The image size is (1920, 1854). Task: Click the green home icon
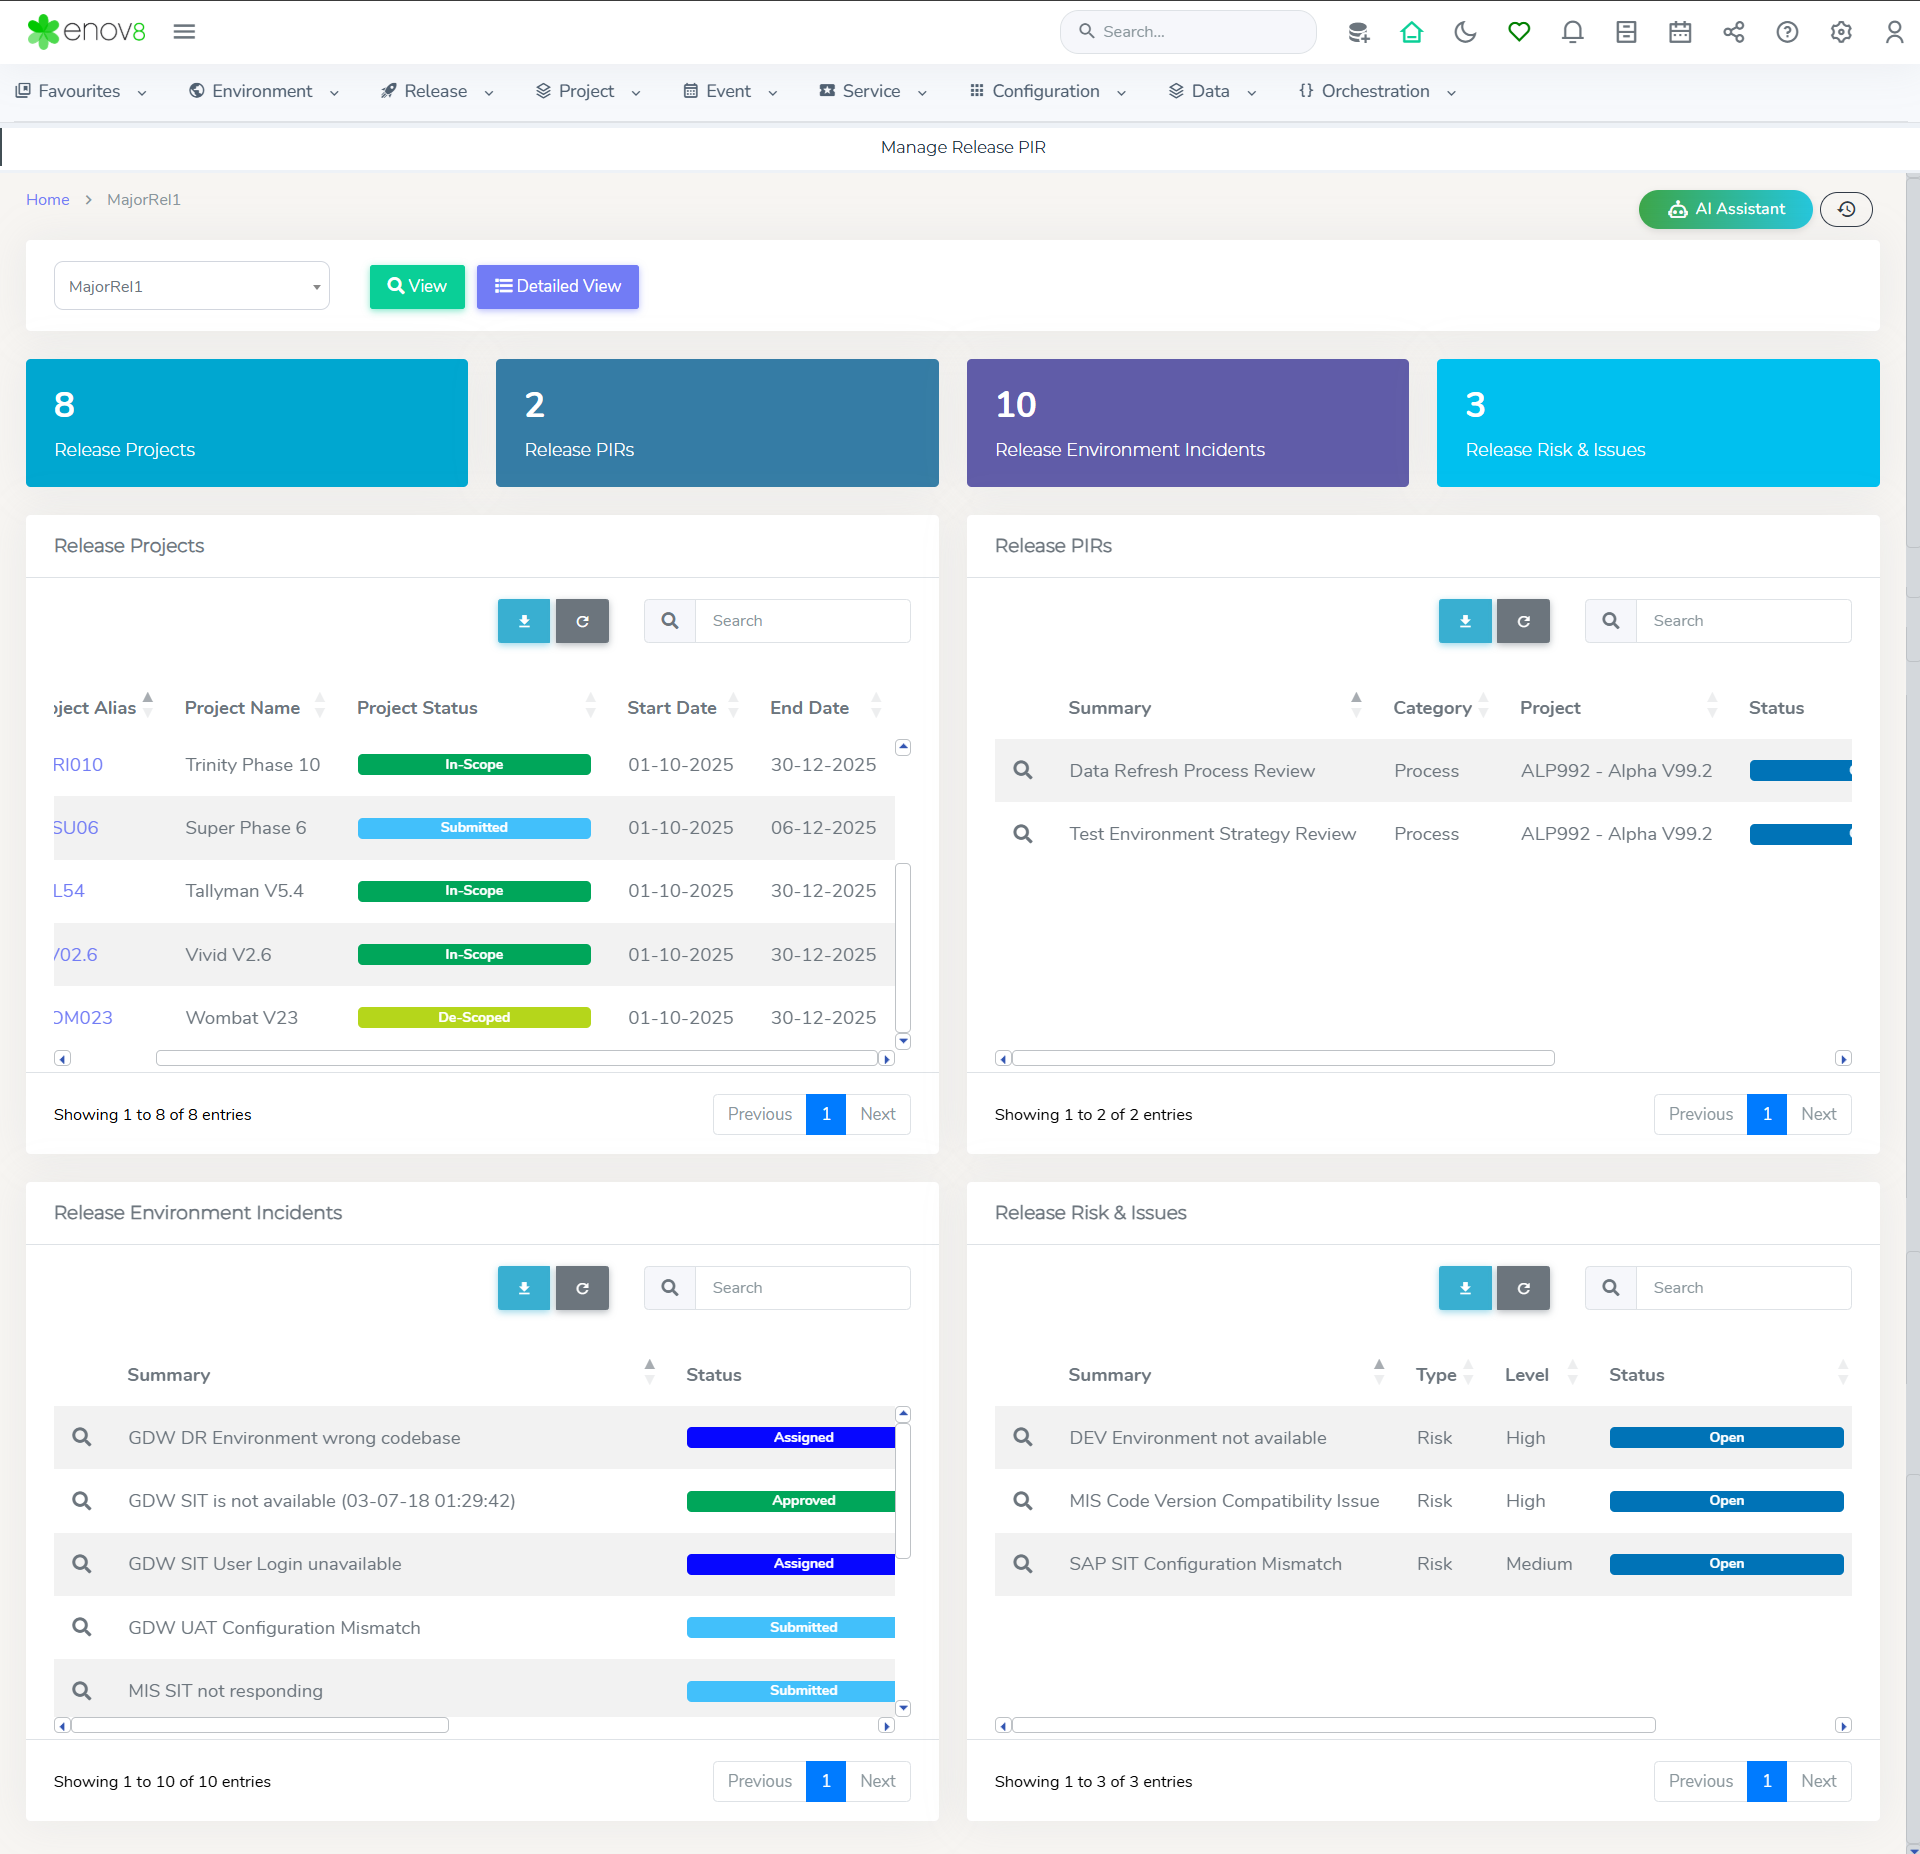click(x=1411, y=32)
